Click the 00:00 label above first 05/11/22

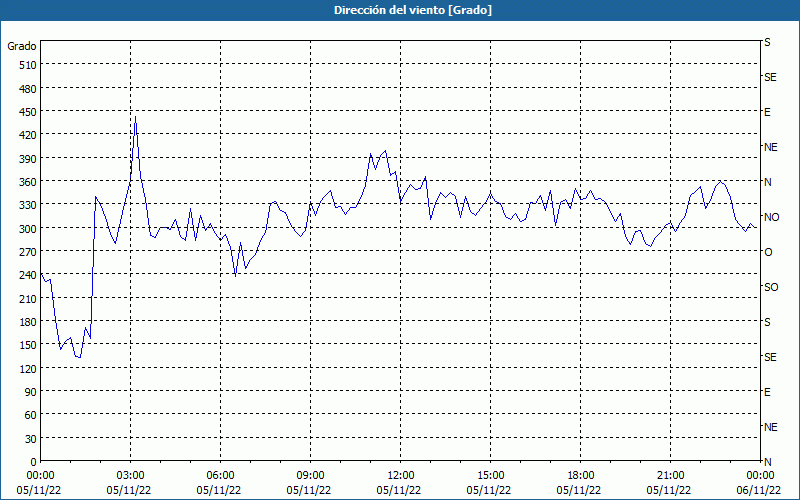click(x=40, y=476)
